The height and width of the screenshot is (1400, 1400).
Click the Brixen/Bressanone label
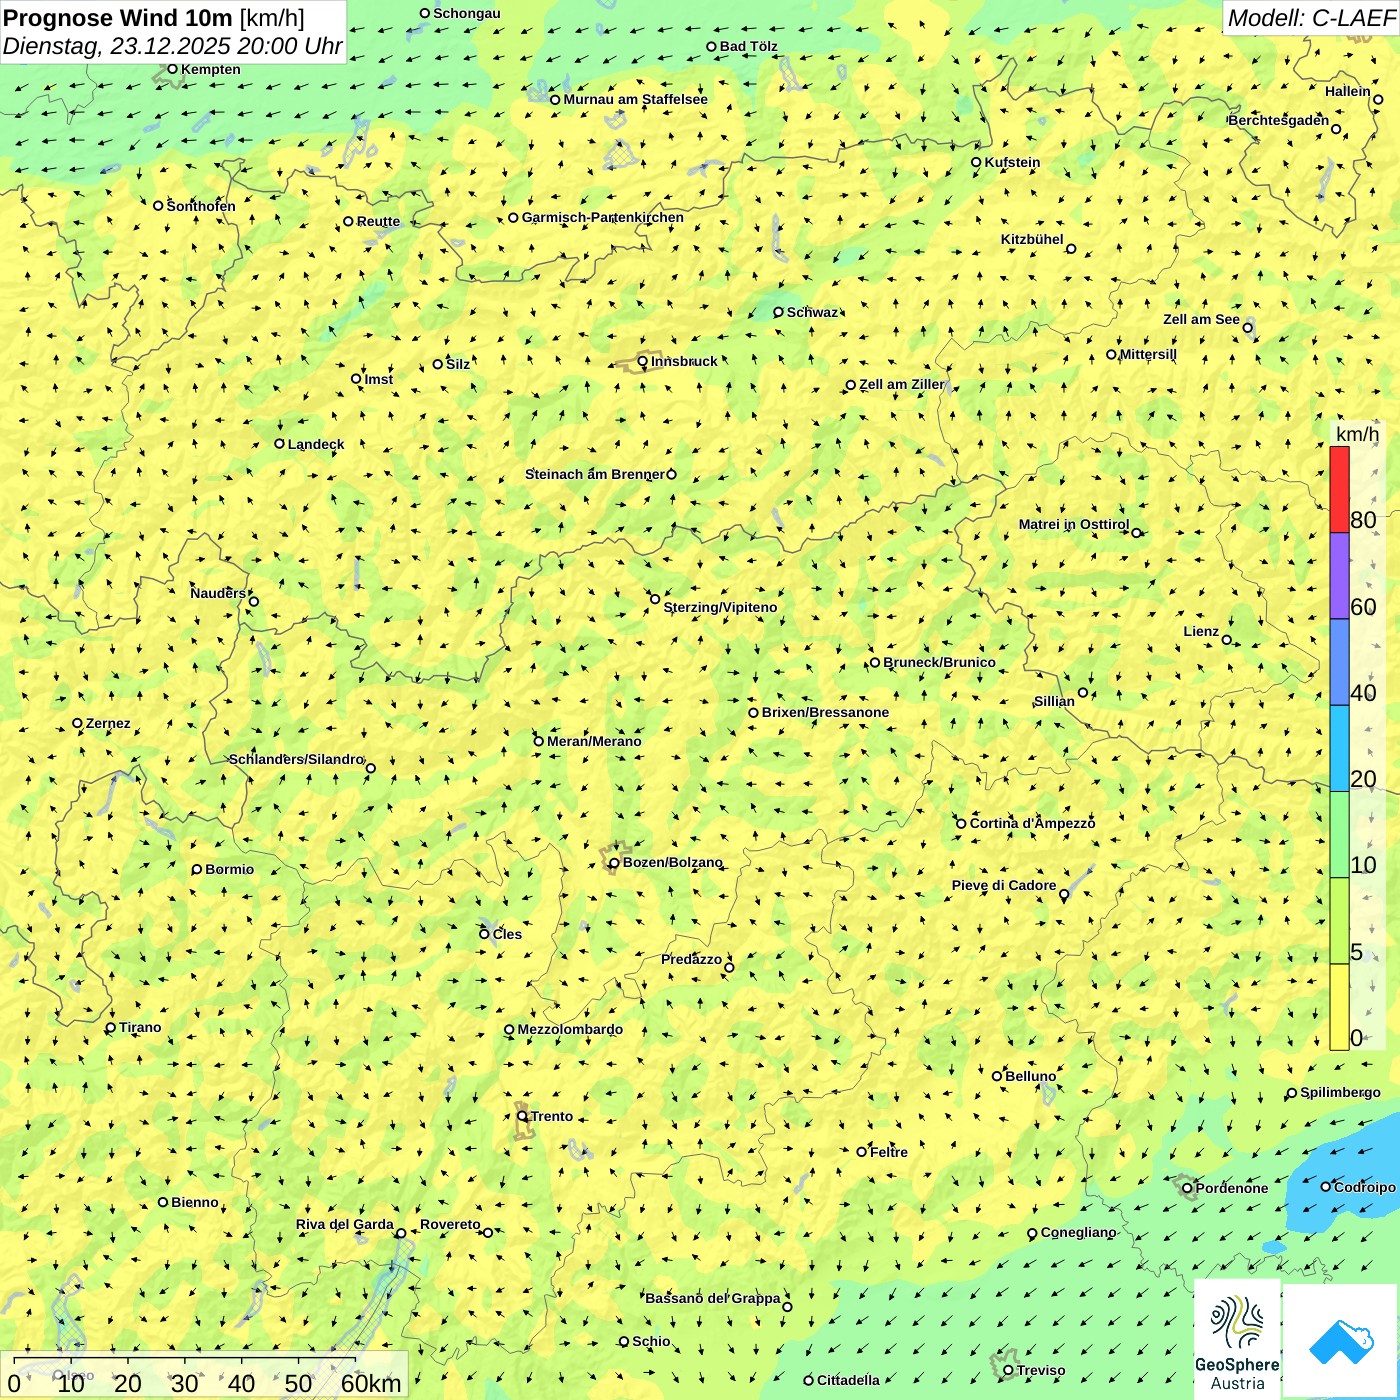pyautogui.click(x=825, y=712)
